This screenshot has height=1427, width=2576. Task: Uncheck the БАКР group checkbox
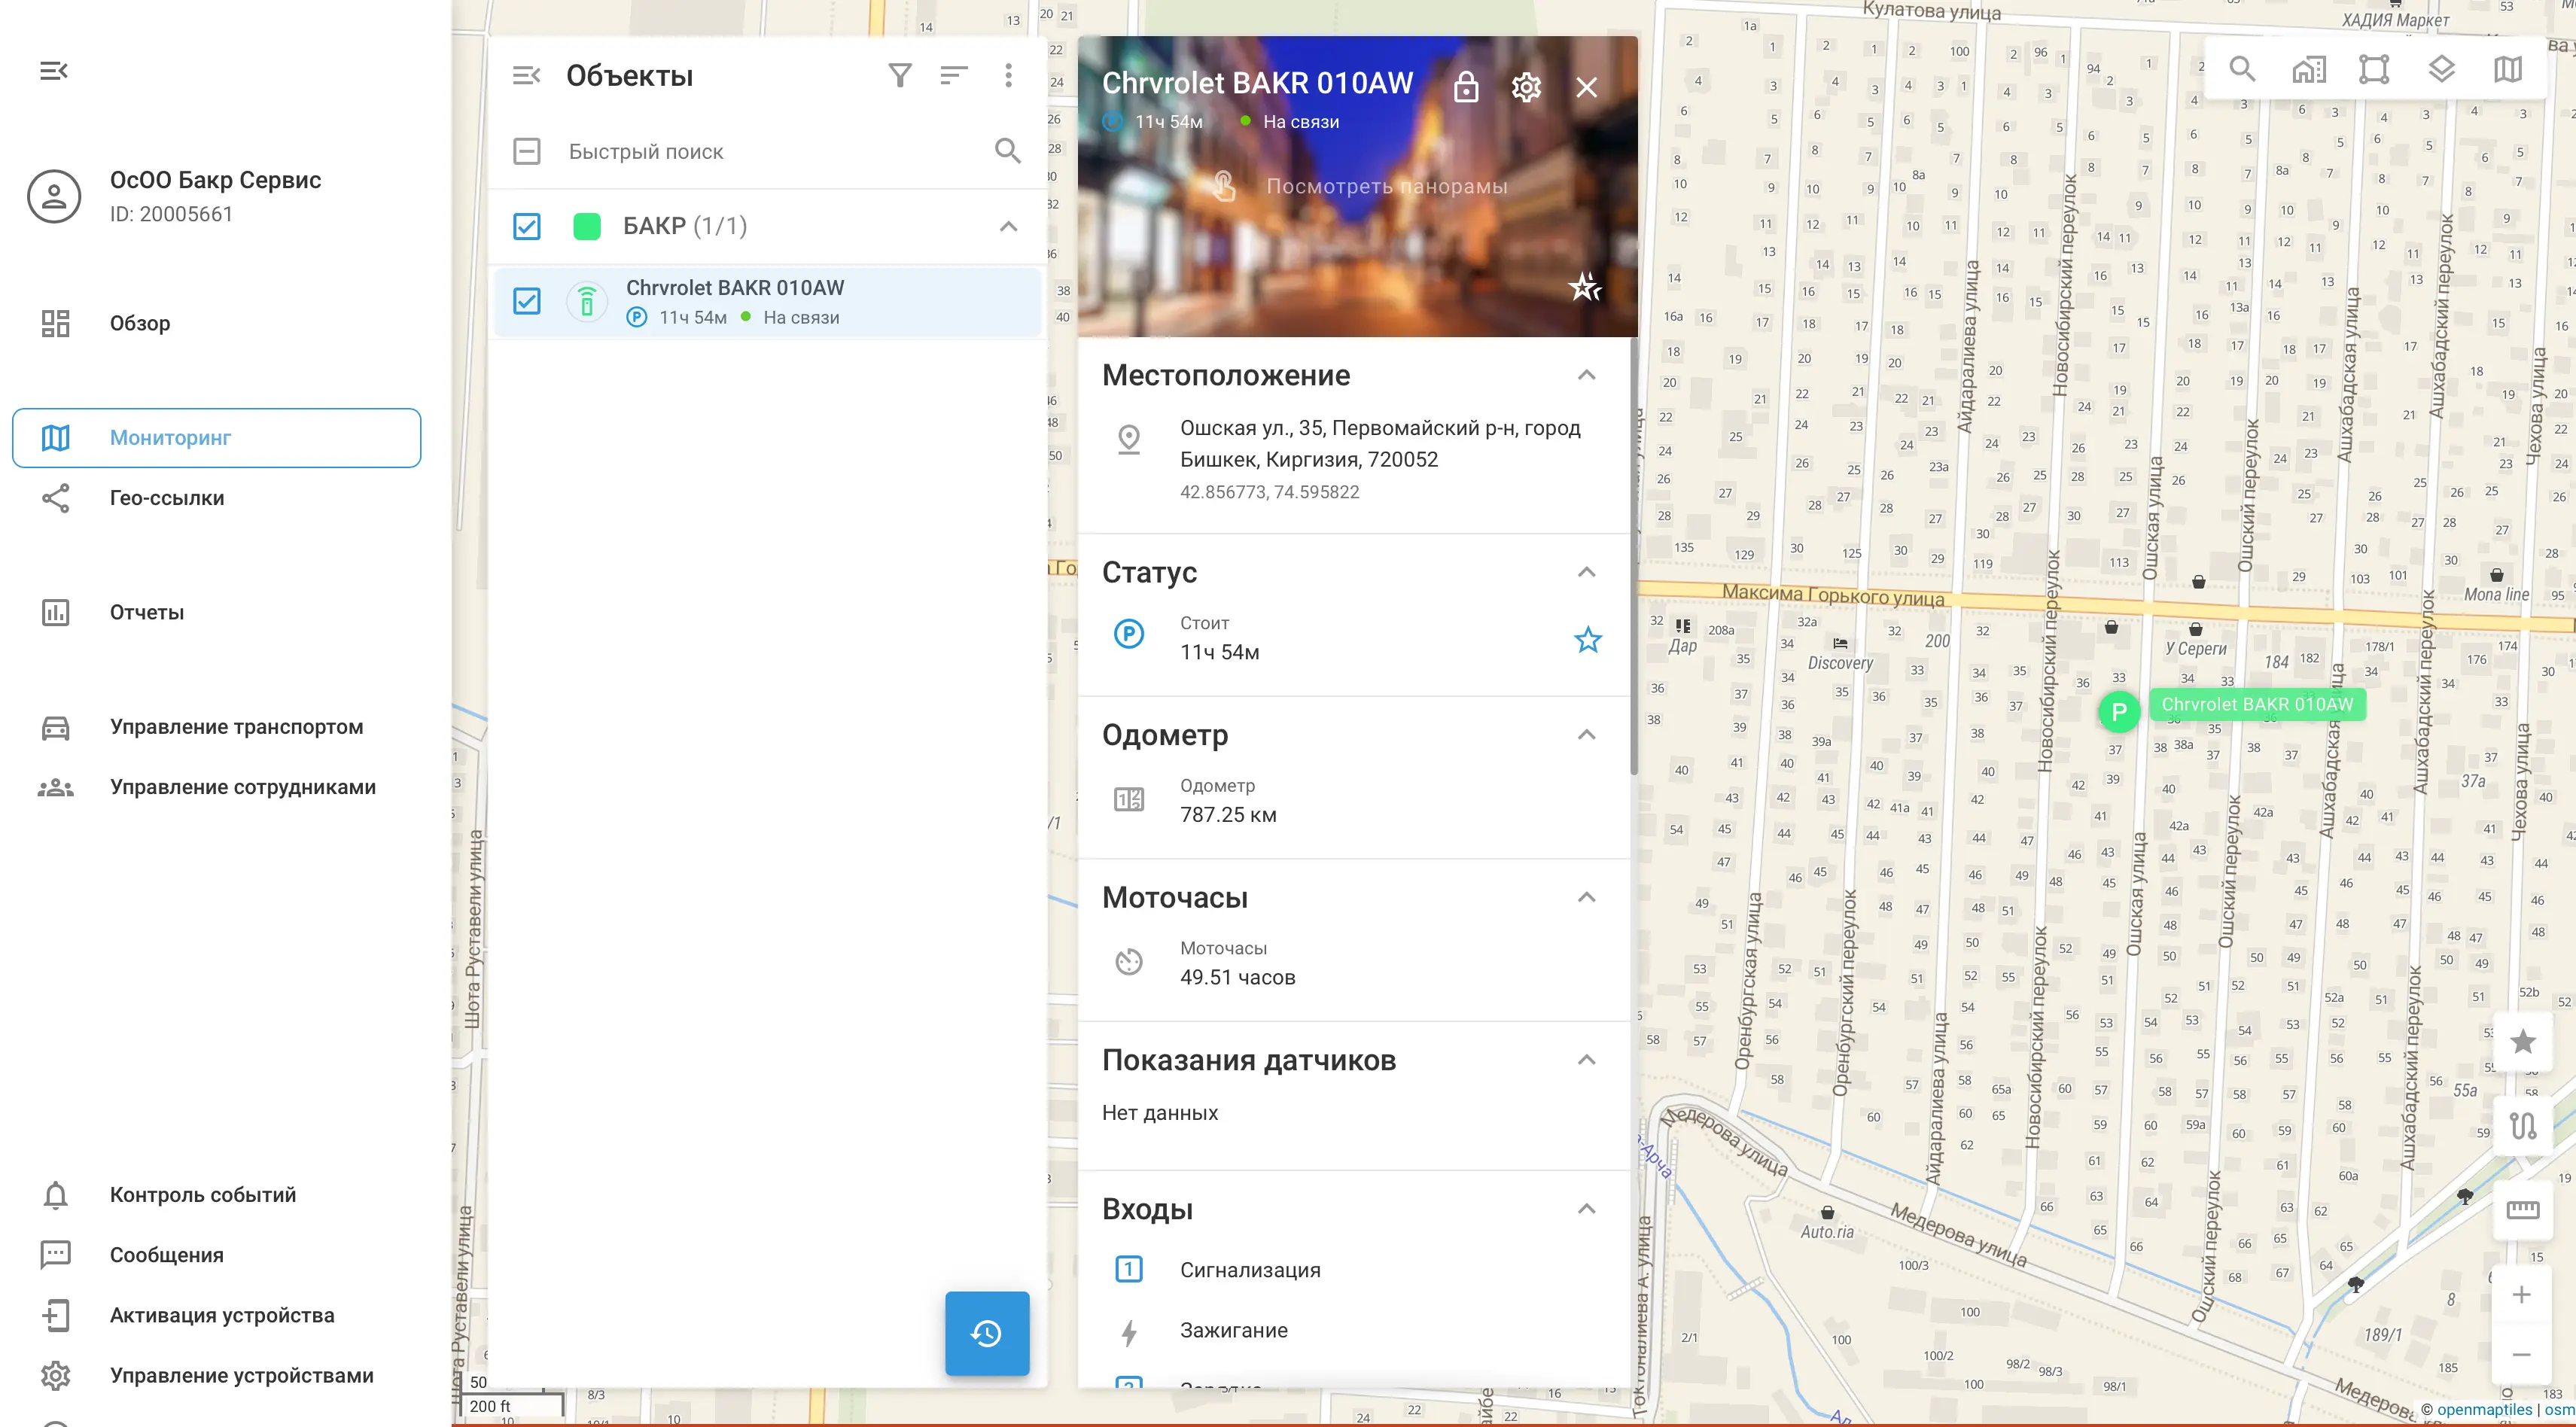527,226
